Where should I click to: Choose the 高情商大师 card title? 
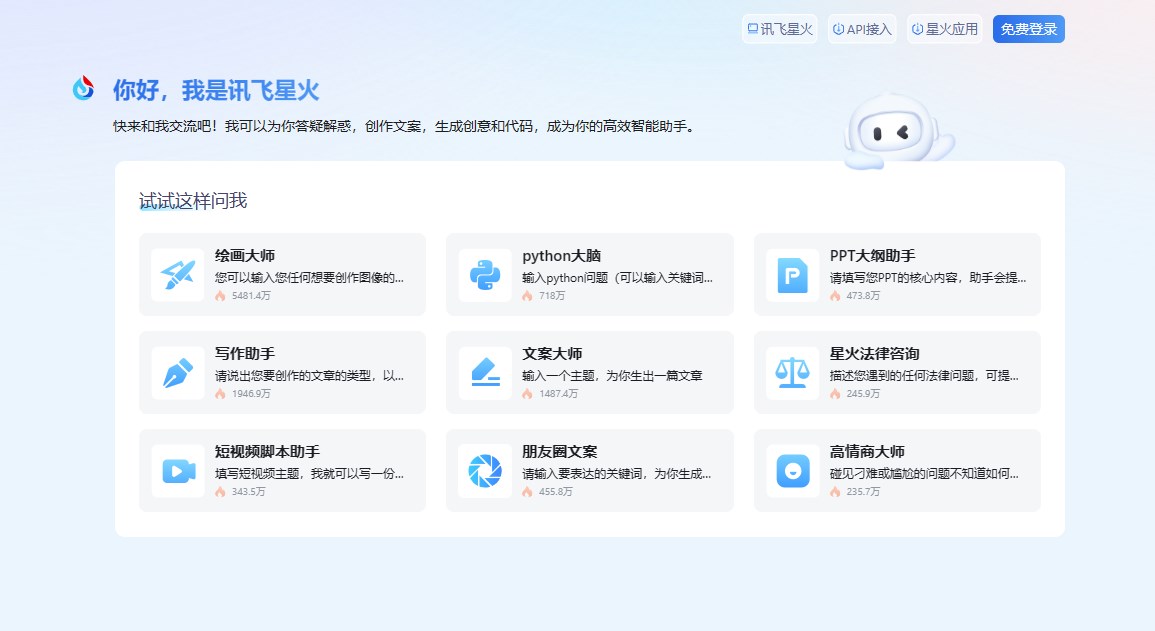point(867,451)
